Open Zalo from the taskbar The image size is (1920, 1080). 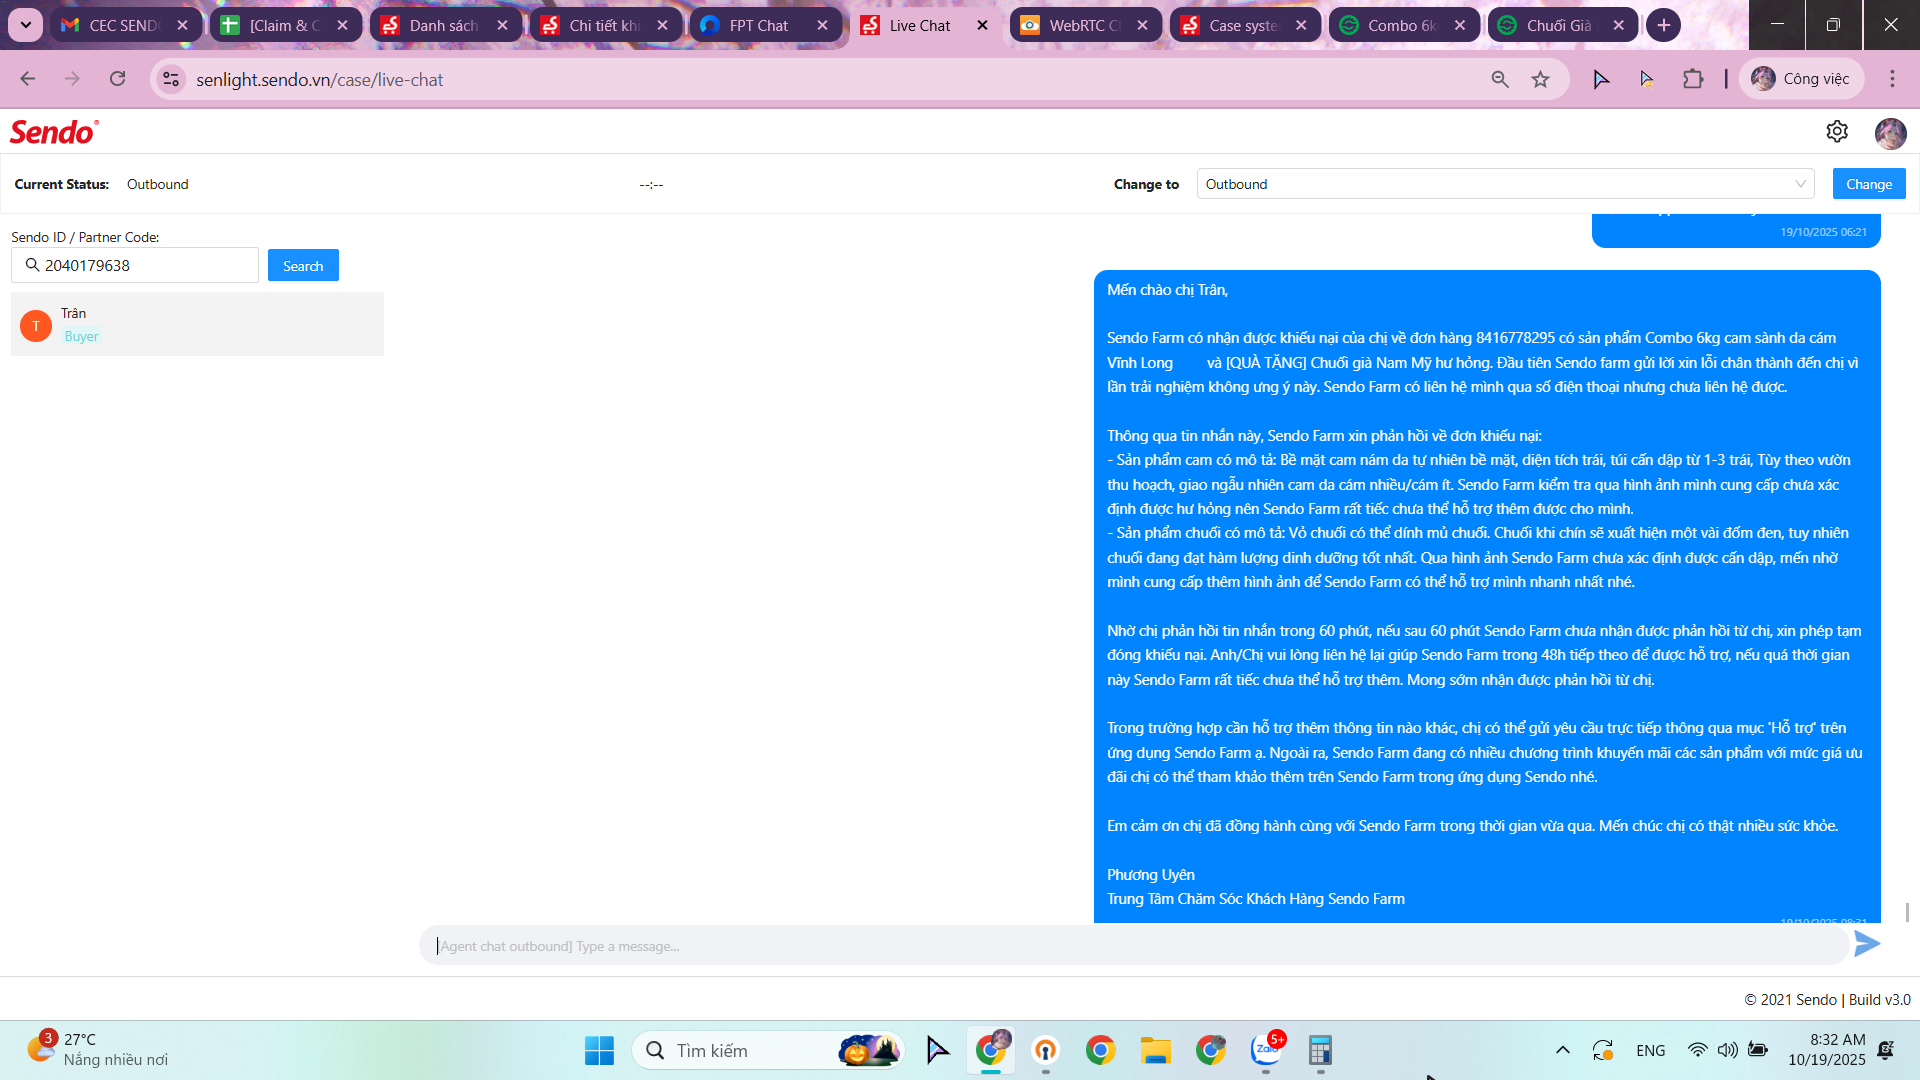(1266, 1050)
